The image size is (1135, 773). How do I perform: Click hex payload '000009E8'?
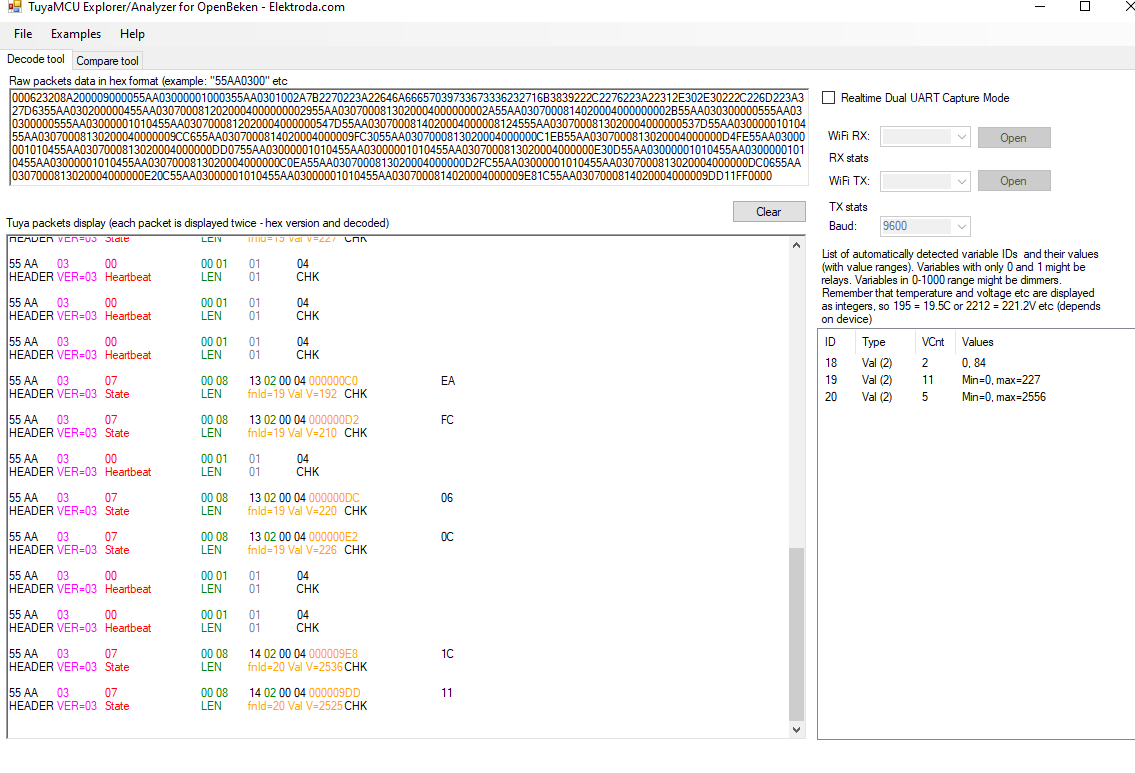pyautogui.click(x=333, y=654)
